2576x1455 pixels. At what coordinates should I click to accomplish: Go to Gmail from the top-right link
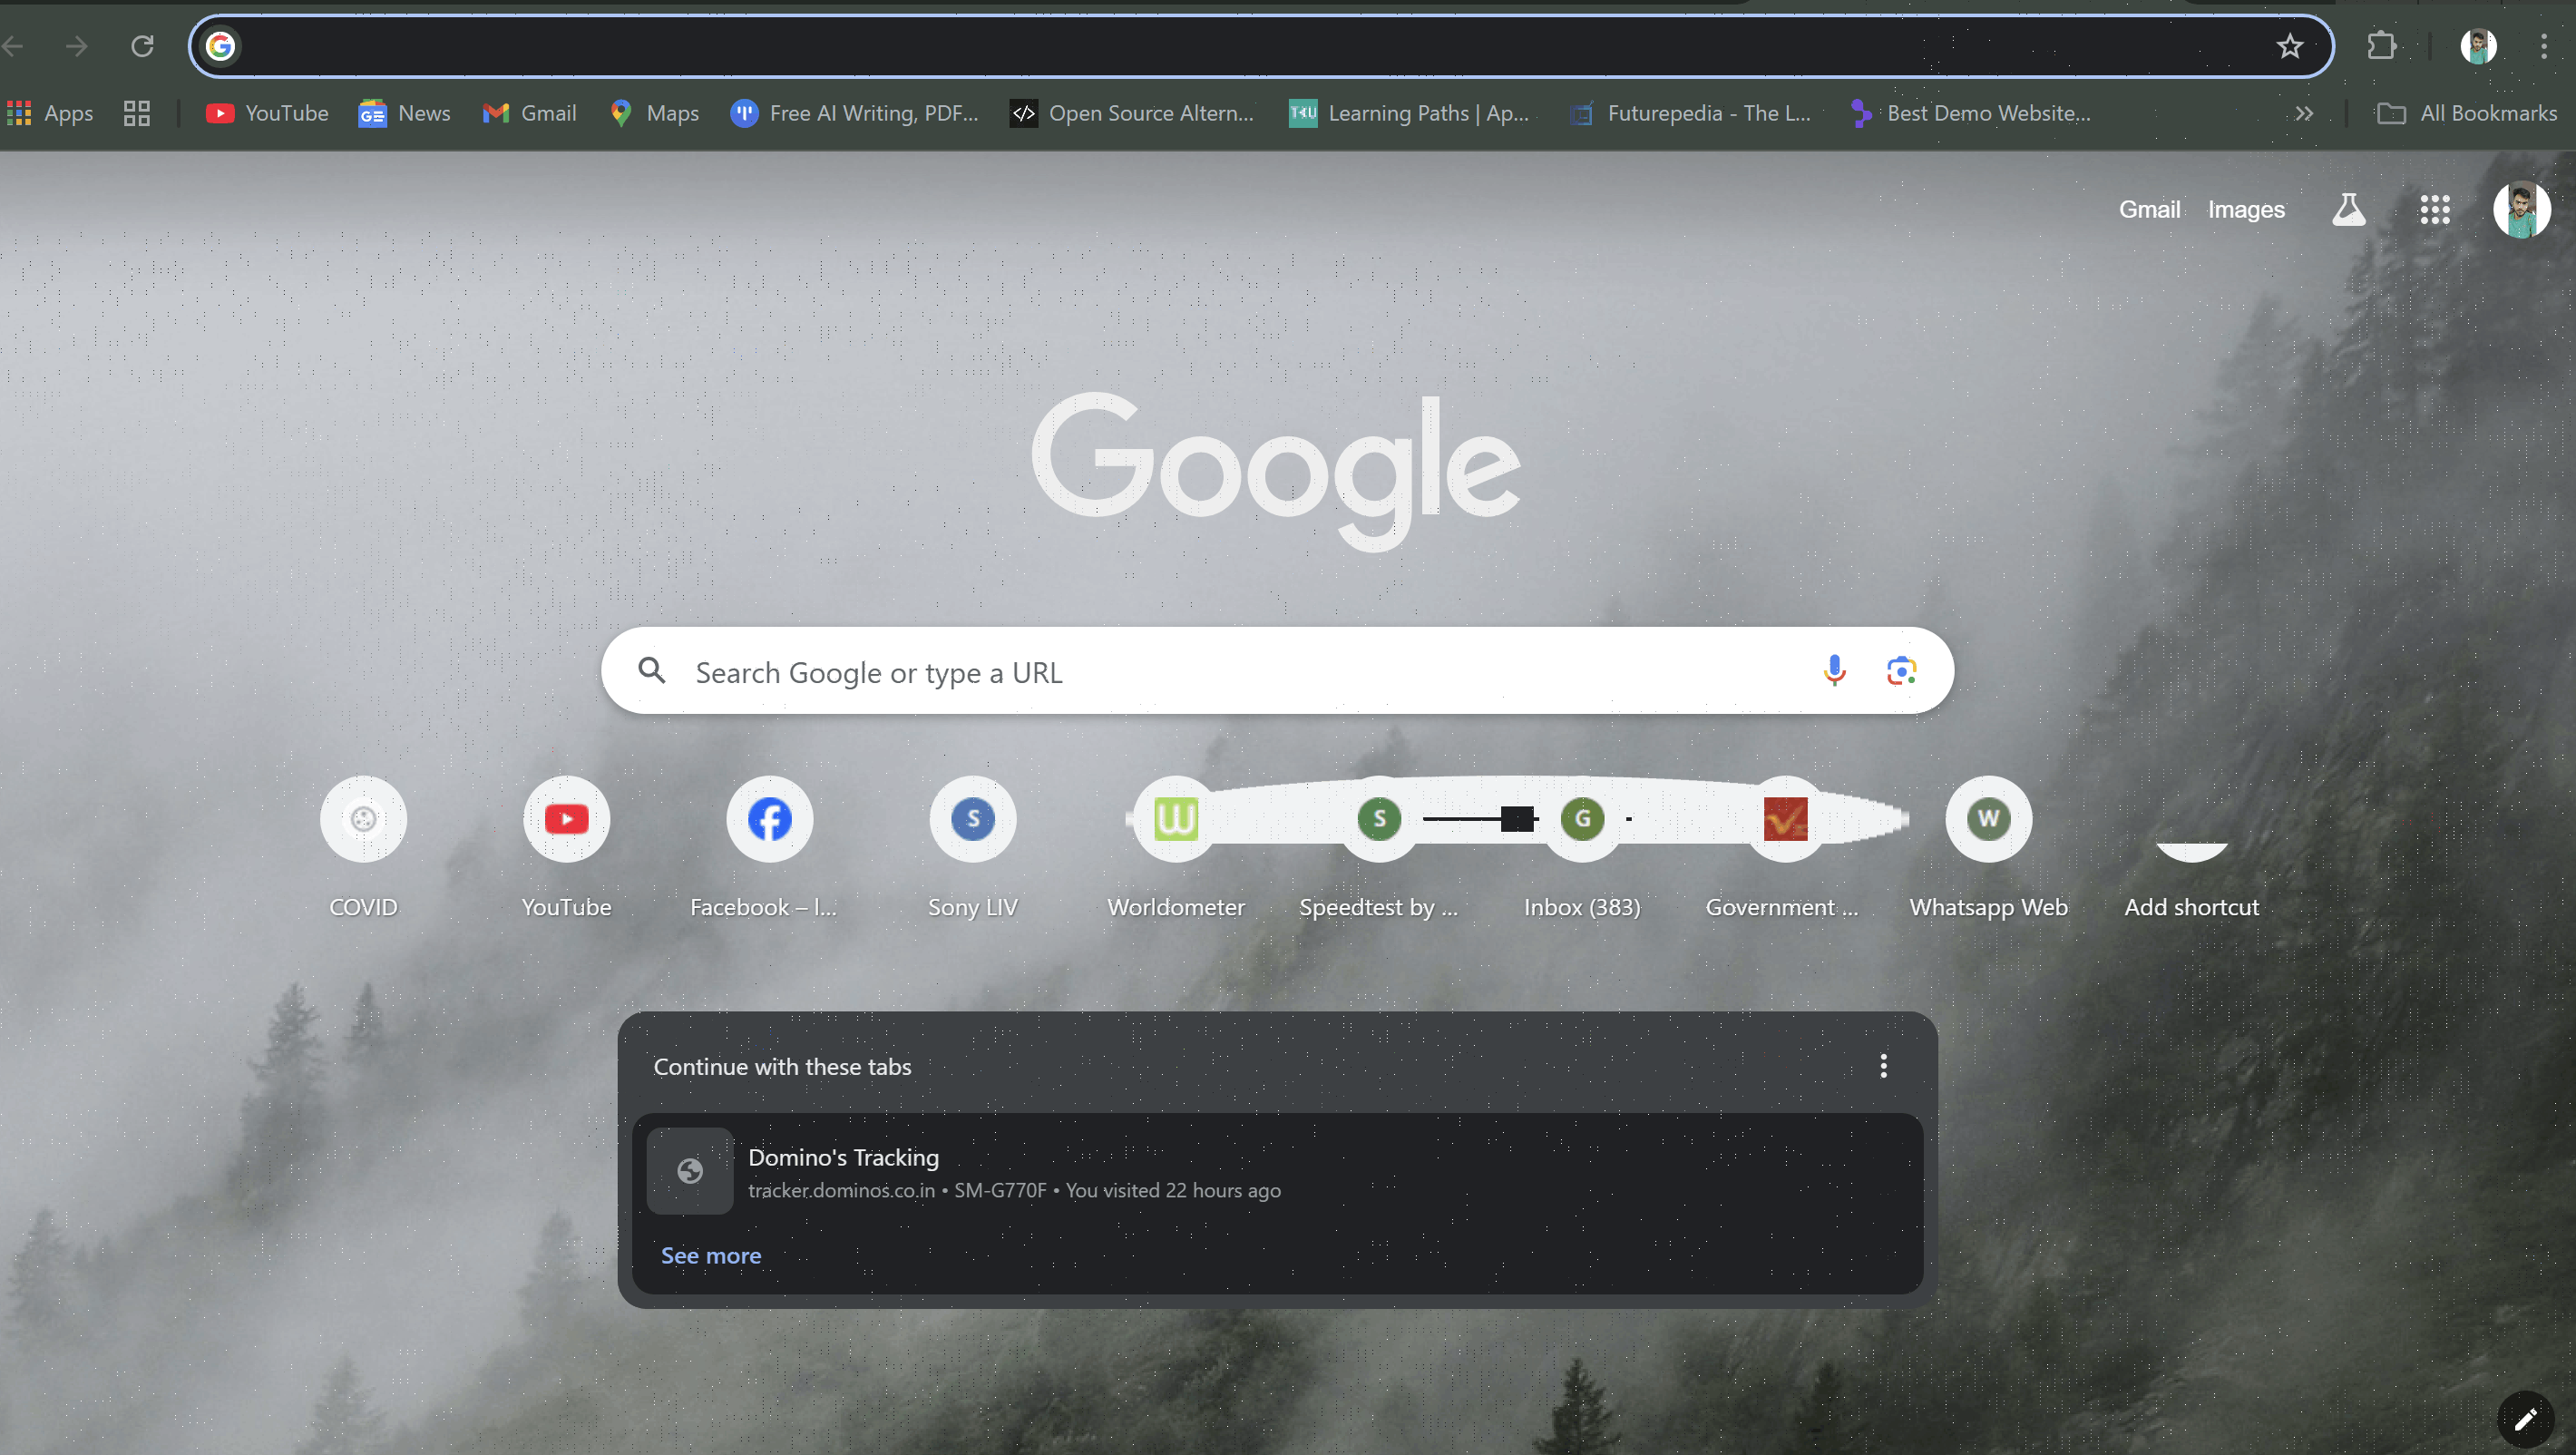(2148, 209)
